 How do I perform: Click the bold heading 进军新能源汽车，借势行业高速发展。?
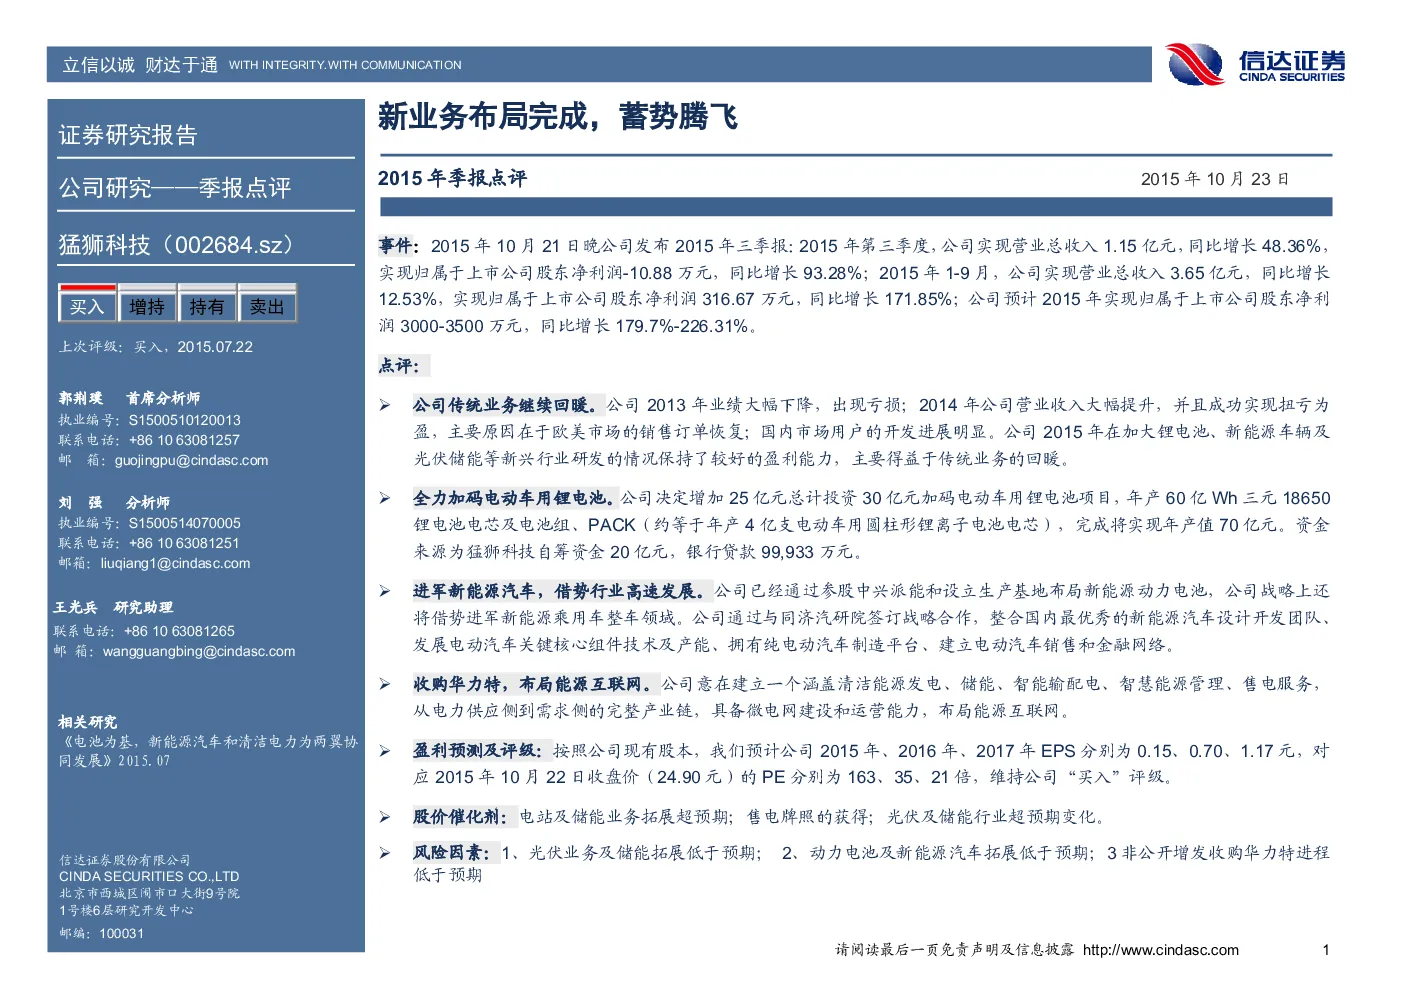pos(563,591)
